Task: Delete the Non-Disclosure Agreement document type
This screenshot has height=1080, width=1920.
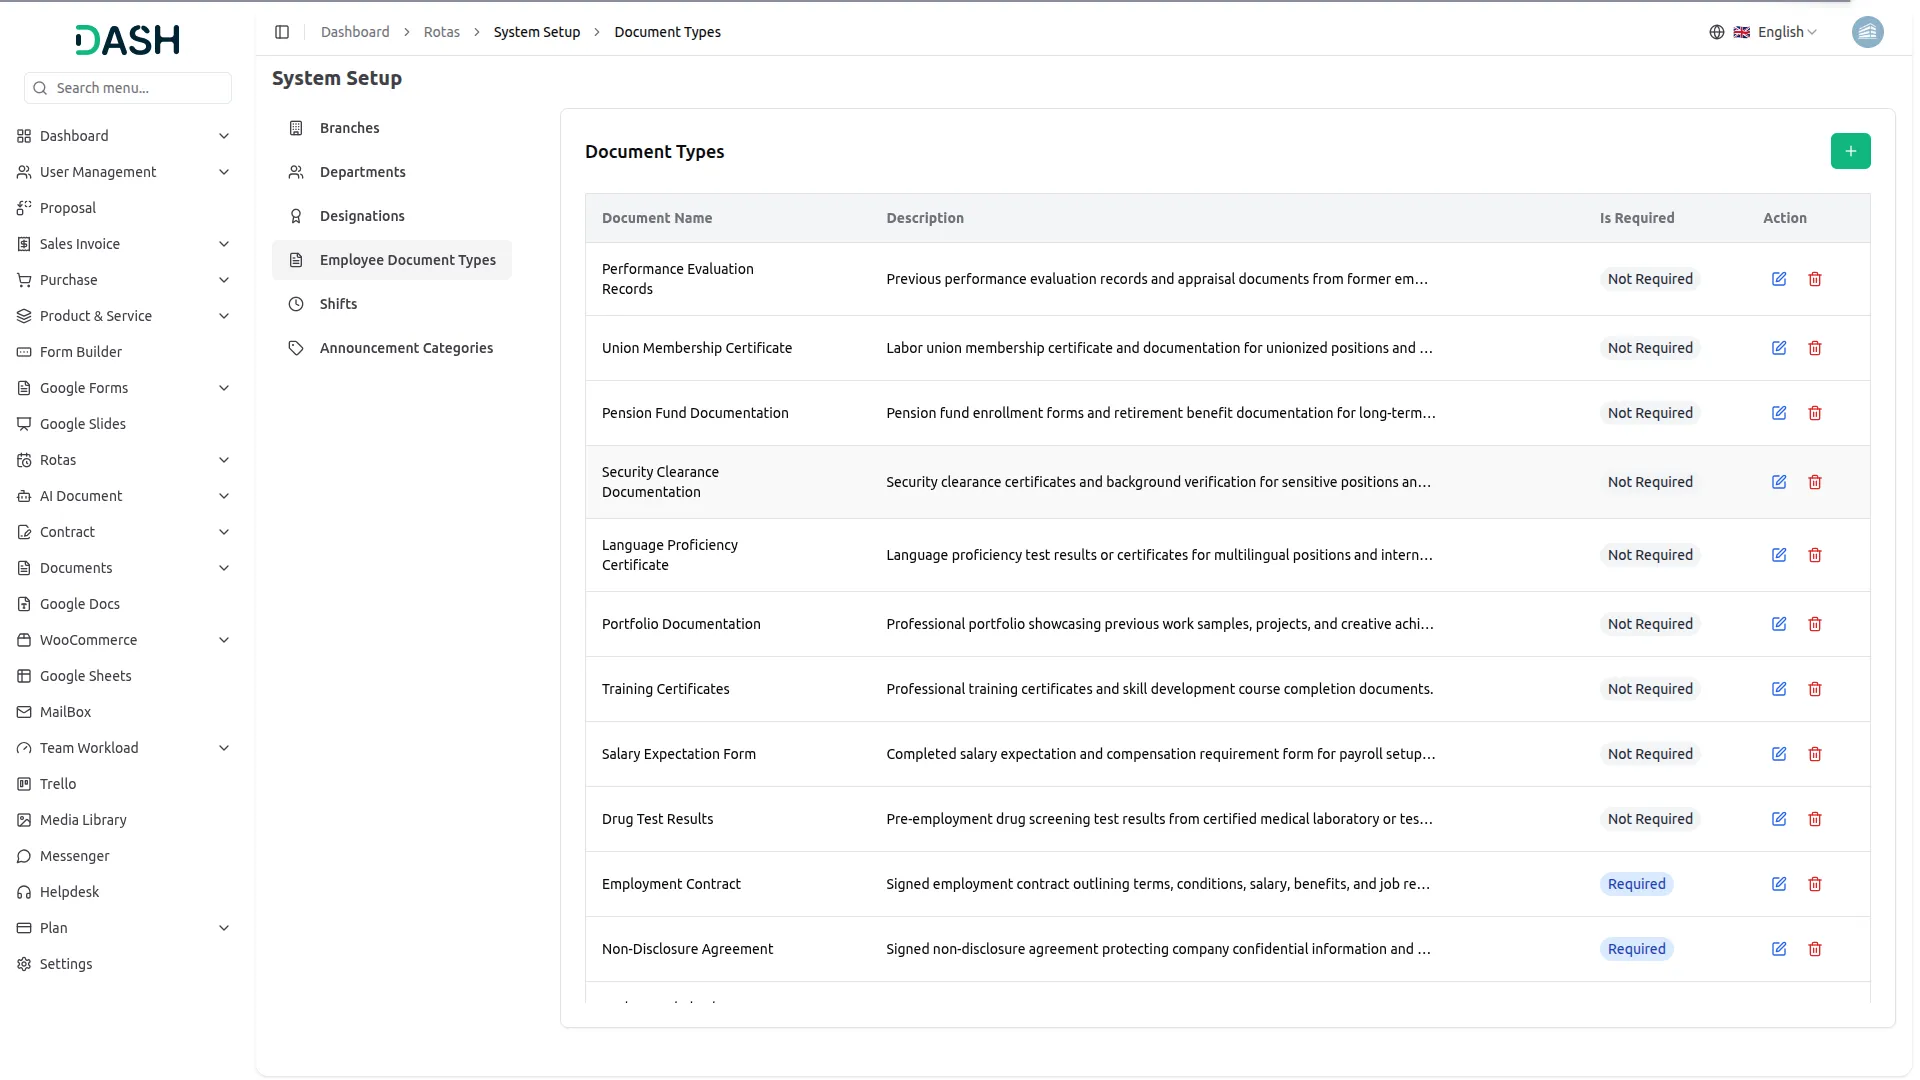Action: coord(1815,949)
